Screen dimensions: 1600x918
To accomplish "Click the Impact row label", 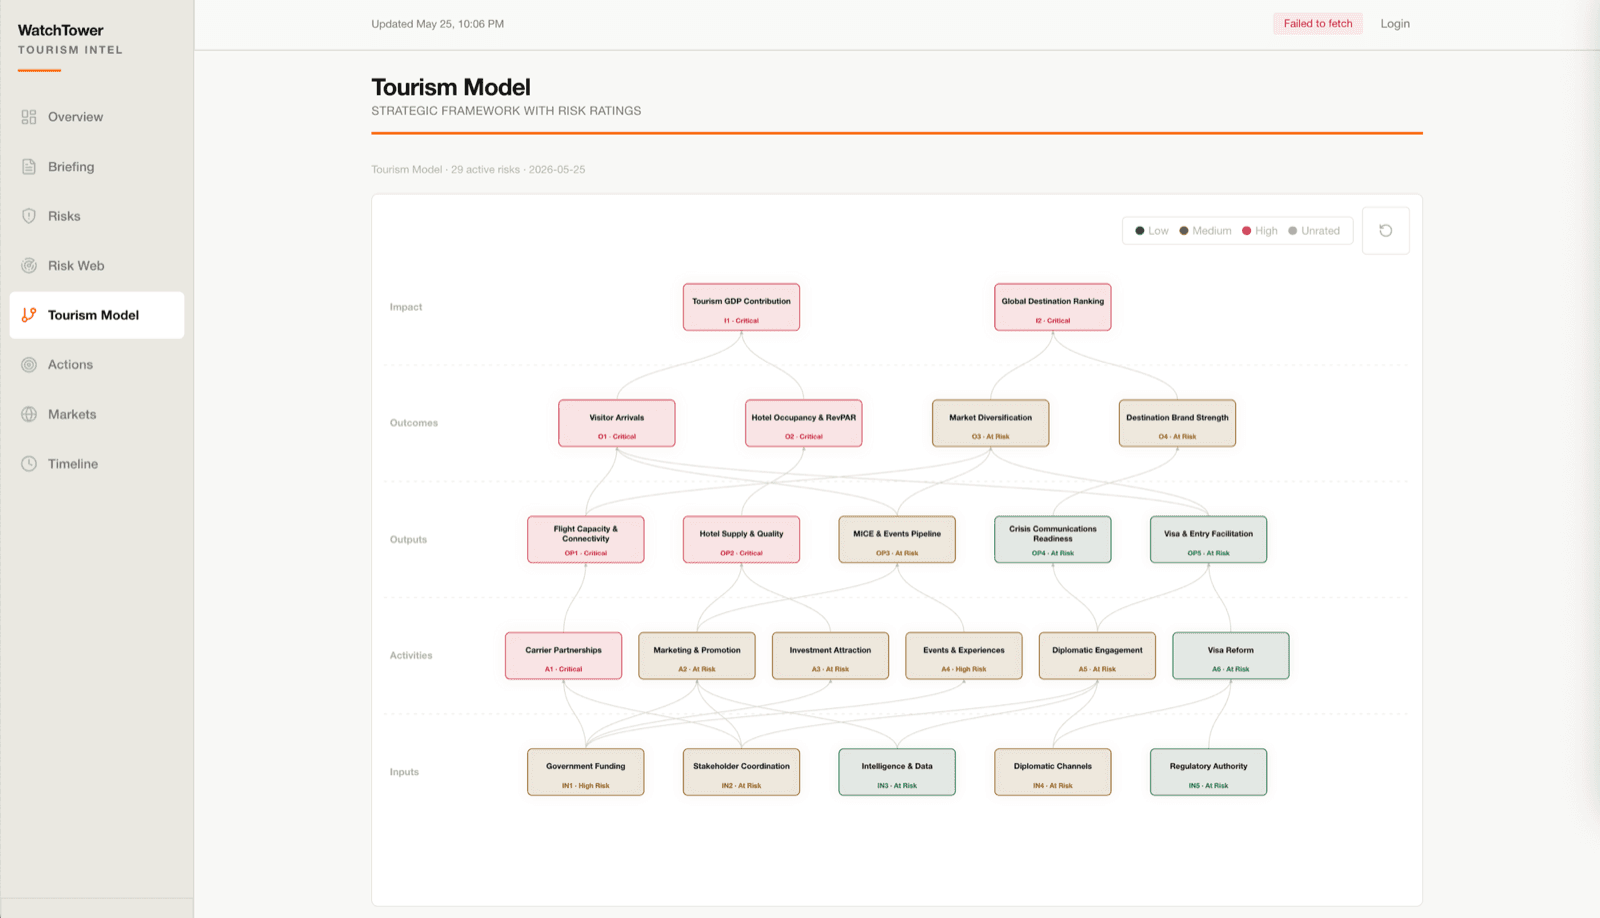I will click(x=406, y=307).
